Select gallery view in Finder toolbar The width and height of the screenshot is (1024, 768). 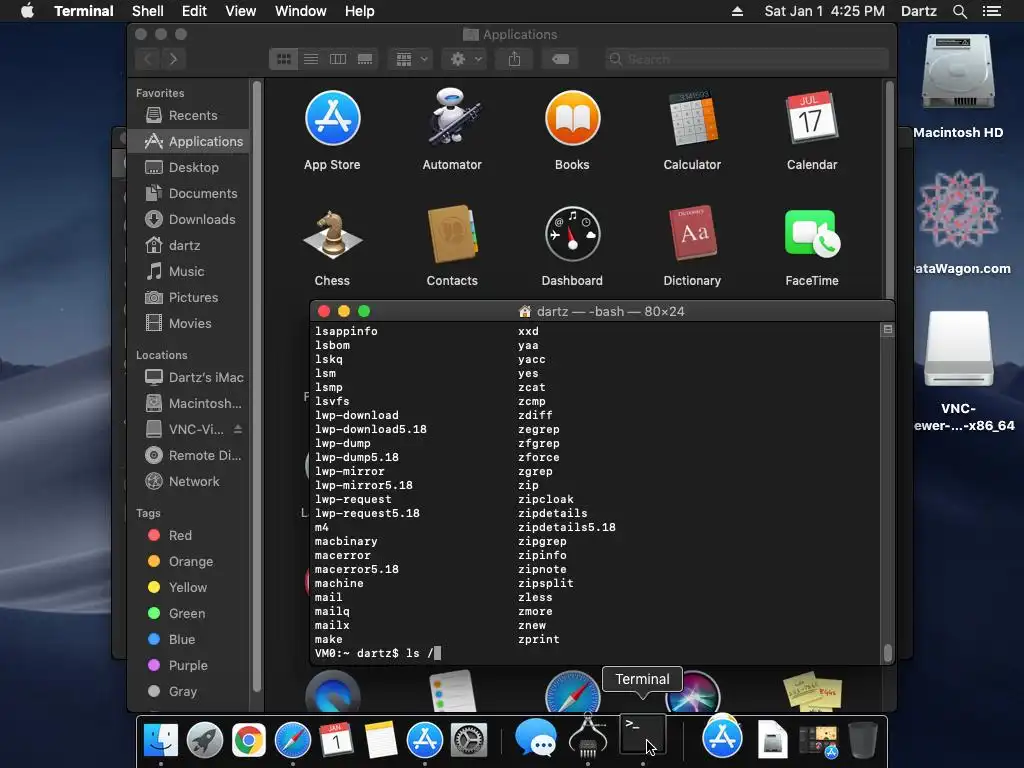[365, 59]
